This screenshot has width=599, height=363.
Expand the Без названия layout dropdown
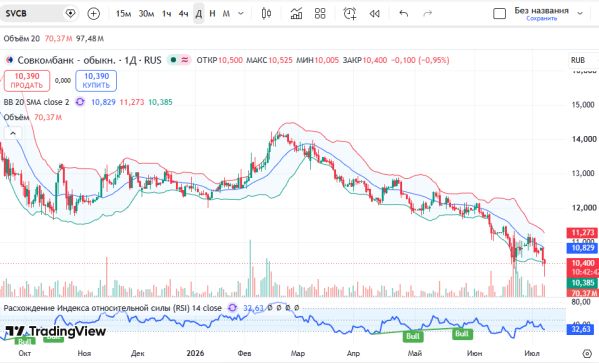[580, 13]
